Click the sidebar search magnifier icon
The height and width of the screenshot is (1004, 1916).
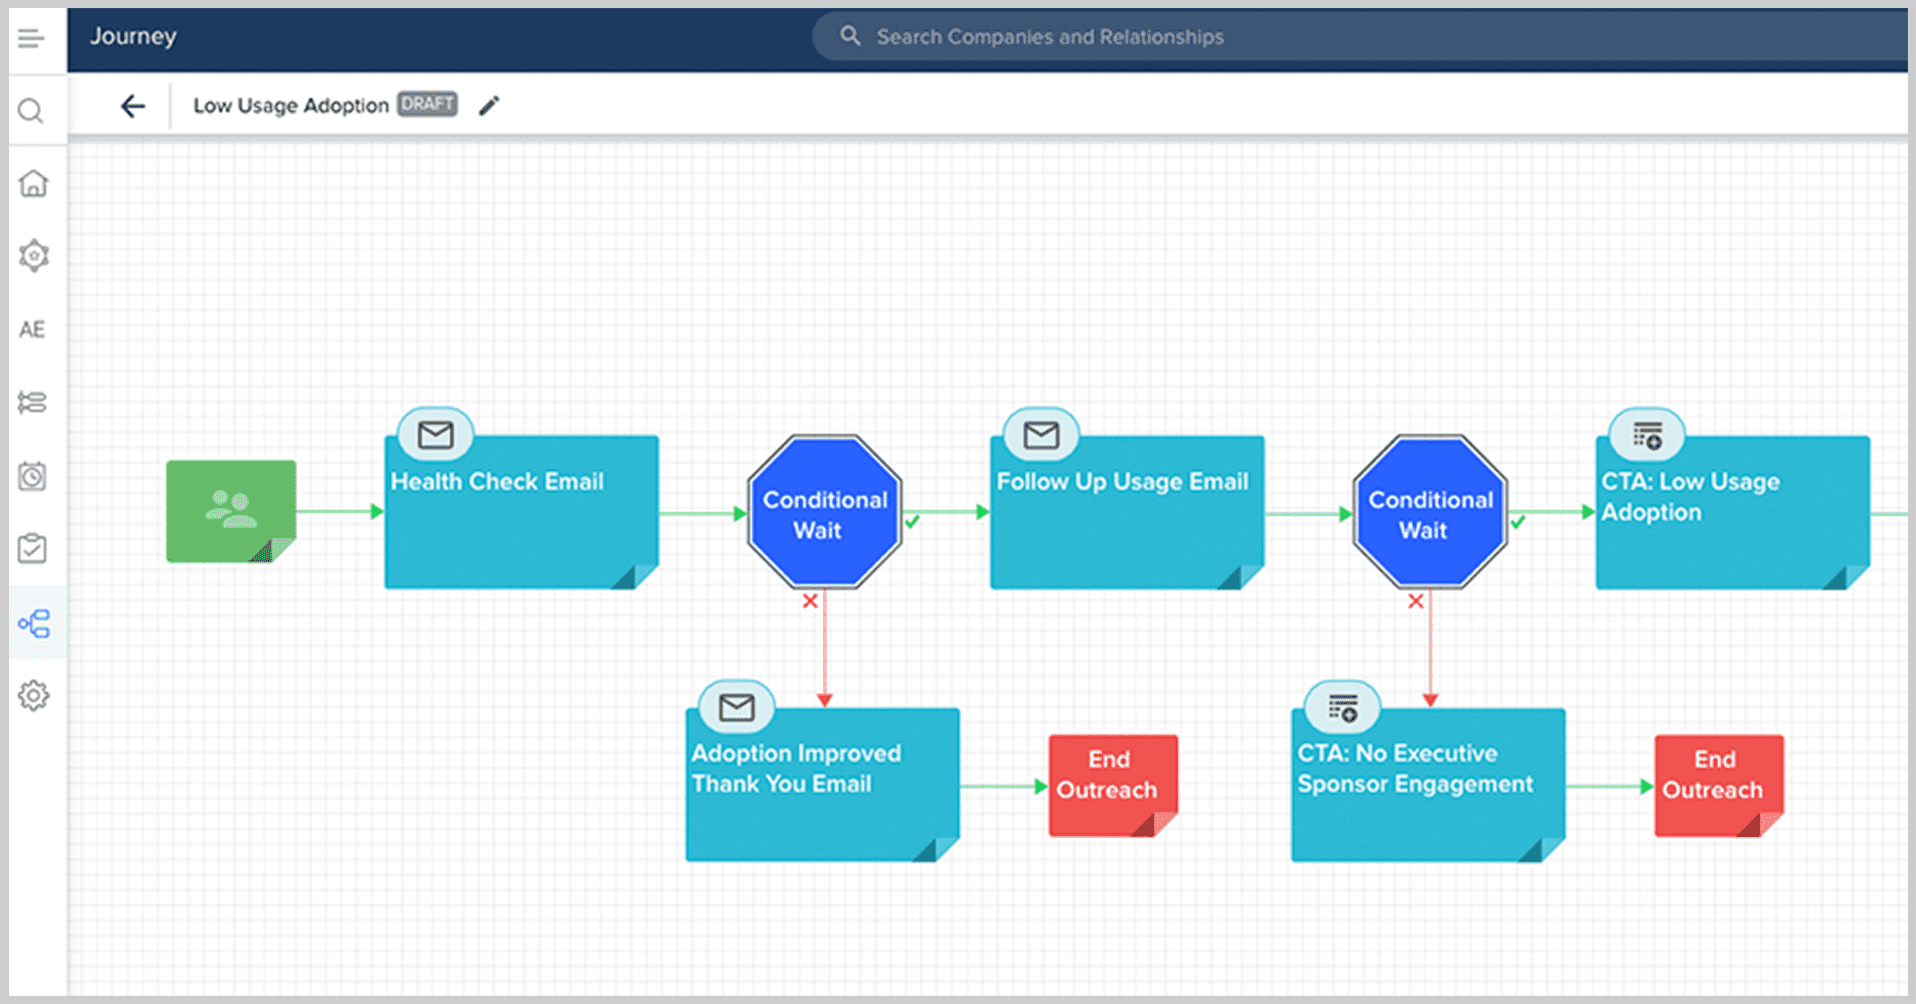click(32, 111)
